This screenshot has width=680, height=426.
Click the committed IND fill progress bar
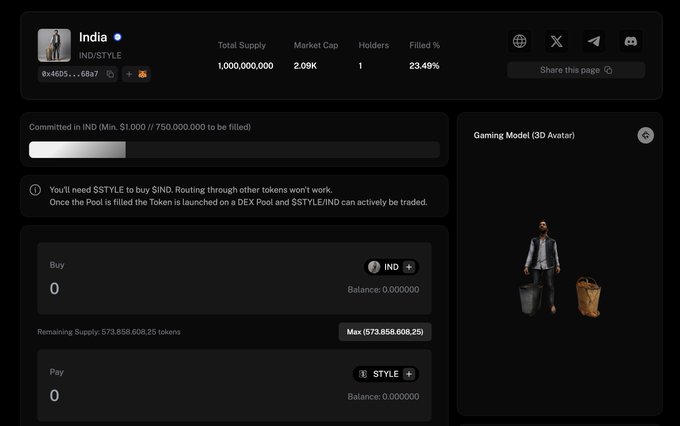tap(234, 150)
